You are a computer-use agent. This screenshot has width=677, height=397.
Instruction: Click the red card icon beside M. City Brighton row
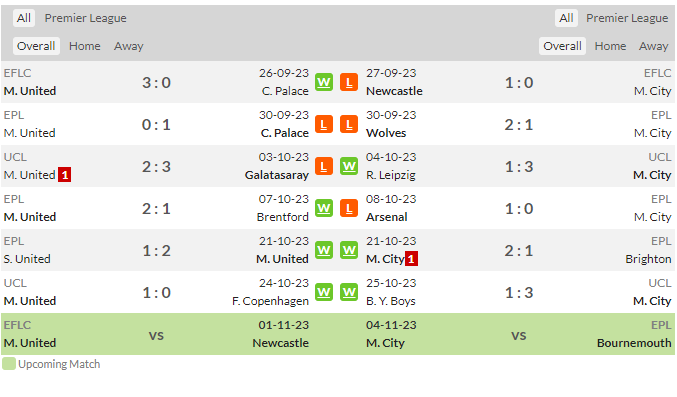[x=411, y=259]
